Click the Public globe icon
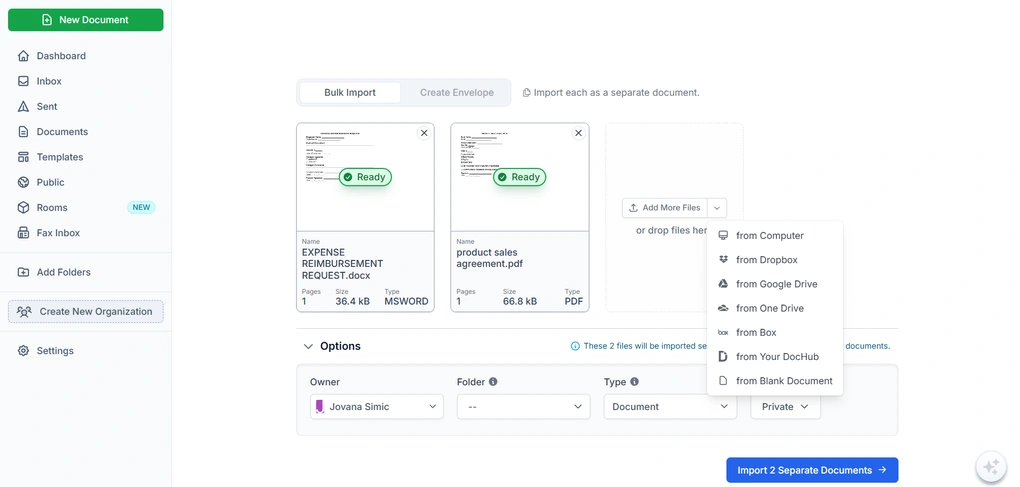The width and height of the screenshot is (1020, 487). [x=23, y=183]
